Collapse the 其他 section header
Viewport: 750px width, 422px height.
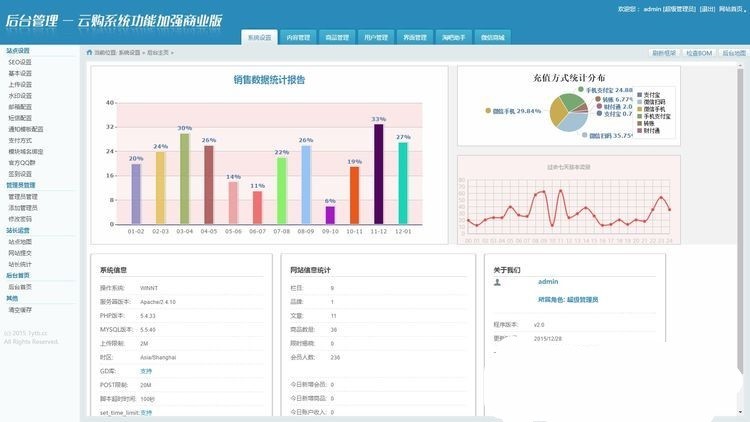click(12, 298)
